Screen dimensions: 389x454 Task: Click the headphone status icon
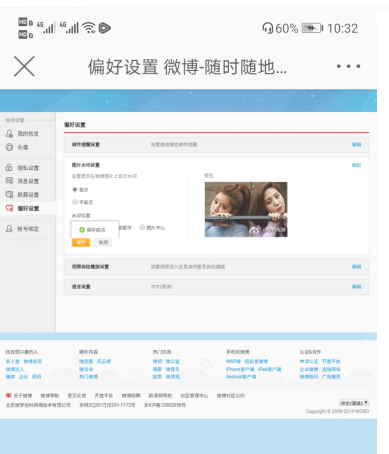[268, 28]
